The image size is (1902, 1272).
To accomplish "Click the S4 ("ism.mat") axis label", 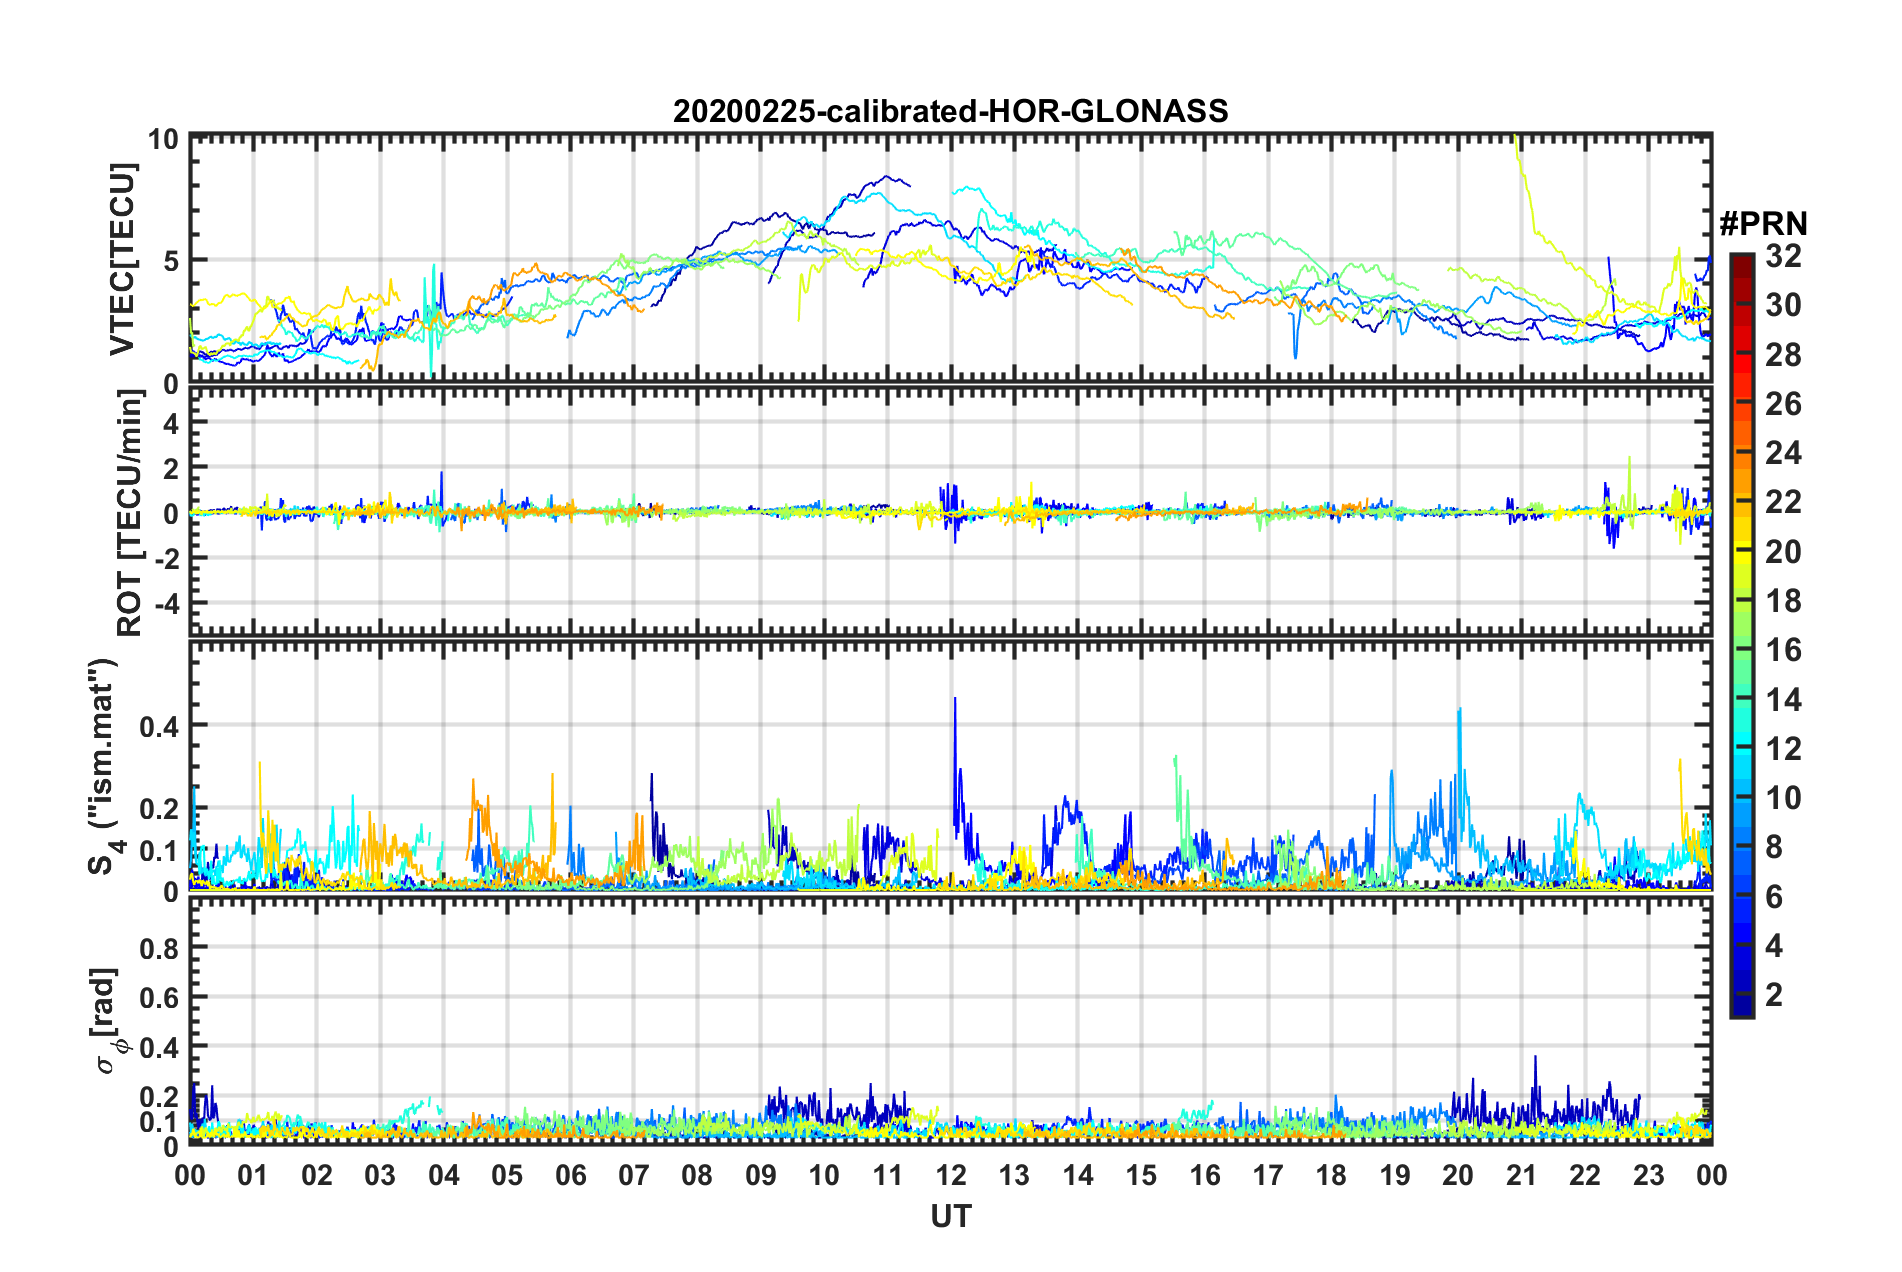I will [104, 766].
